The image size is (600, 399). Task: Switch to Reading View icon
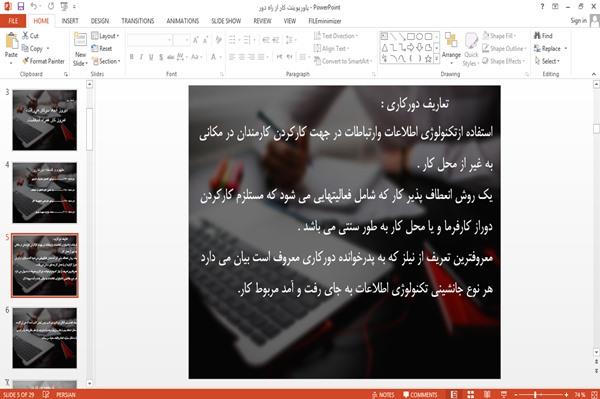487,394
